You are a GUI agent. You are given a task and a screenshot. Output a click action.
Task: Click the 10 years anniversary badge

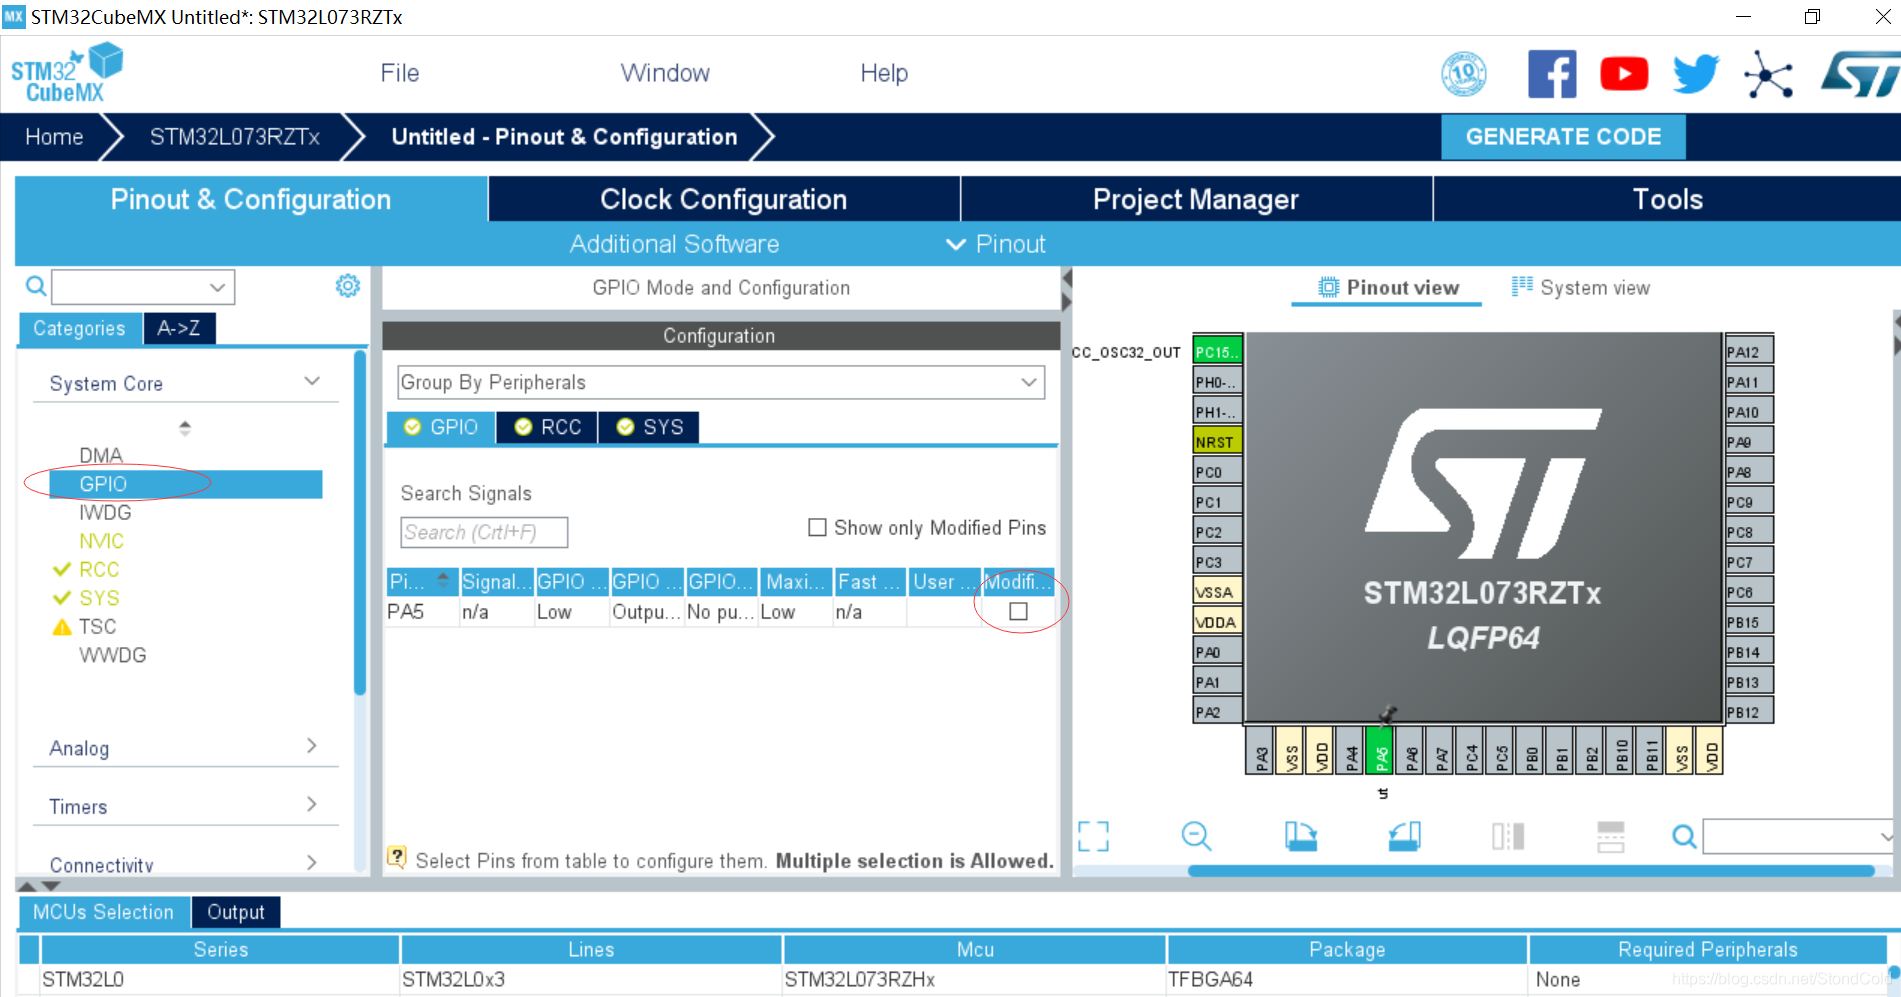[x=1464, y=74]
